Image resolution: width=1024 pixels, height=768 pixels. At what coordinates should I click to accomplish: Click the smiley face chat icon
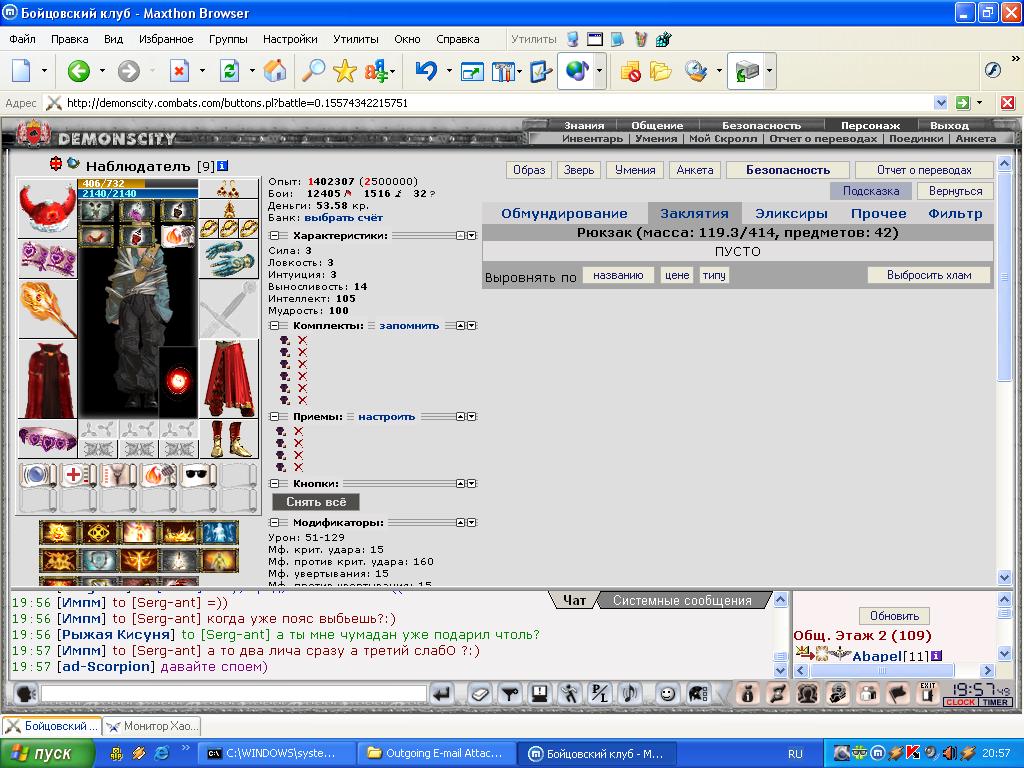point(667,693)
